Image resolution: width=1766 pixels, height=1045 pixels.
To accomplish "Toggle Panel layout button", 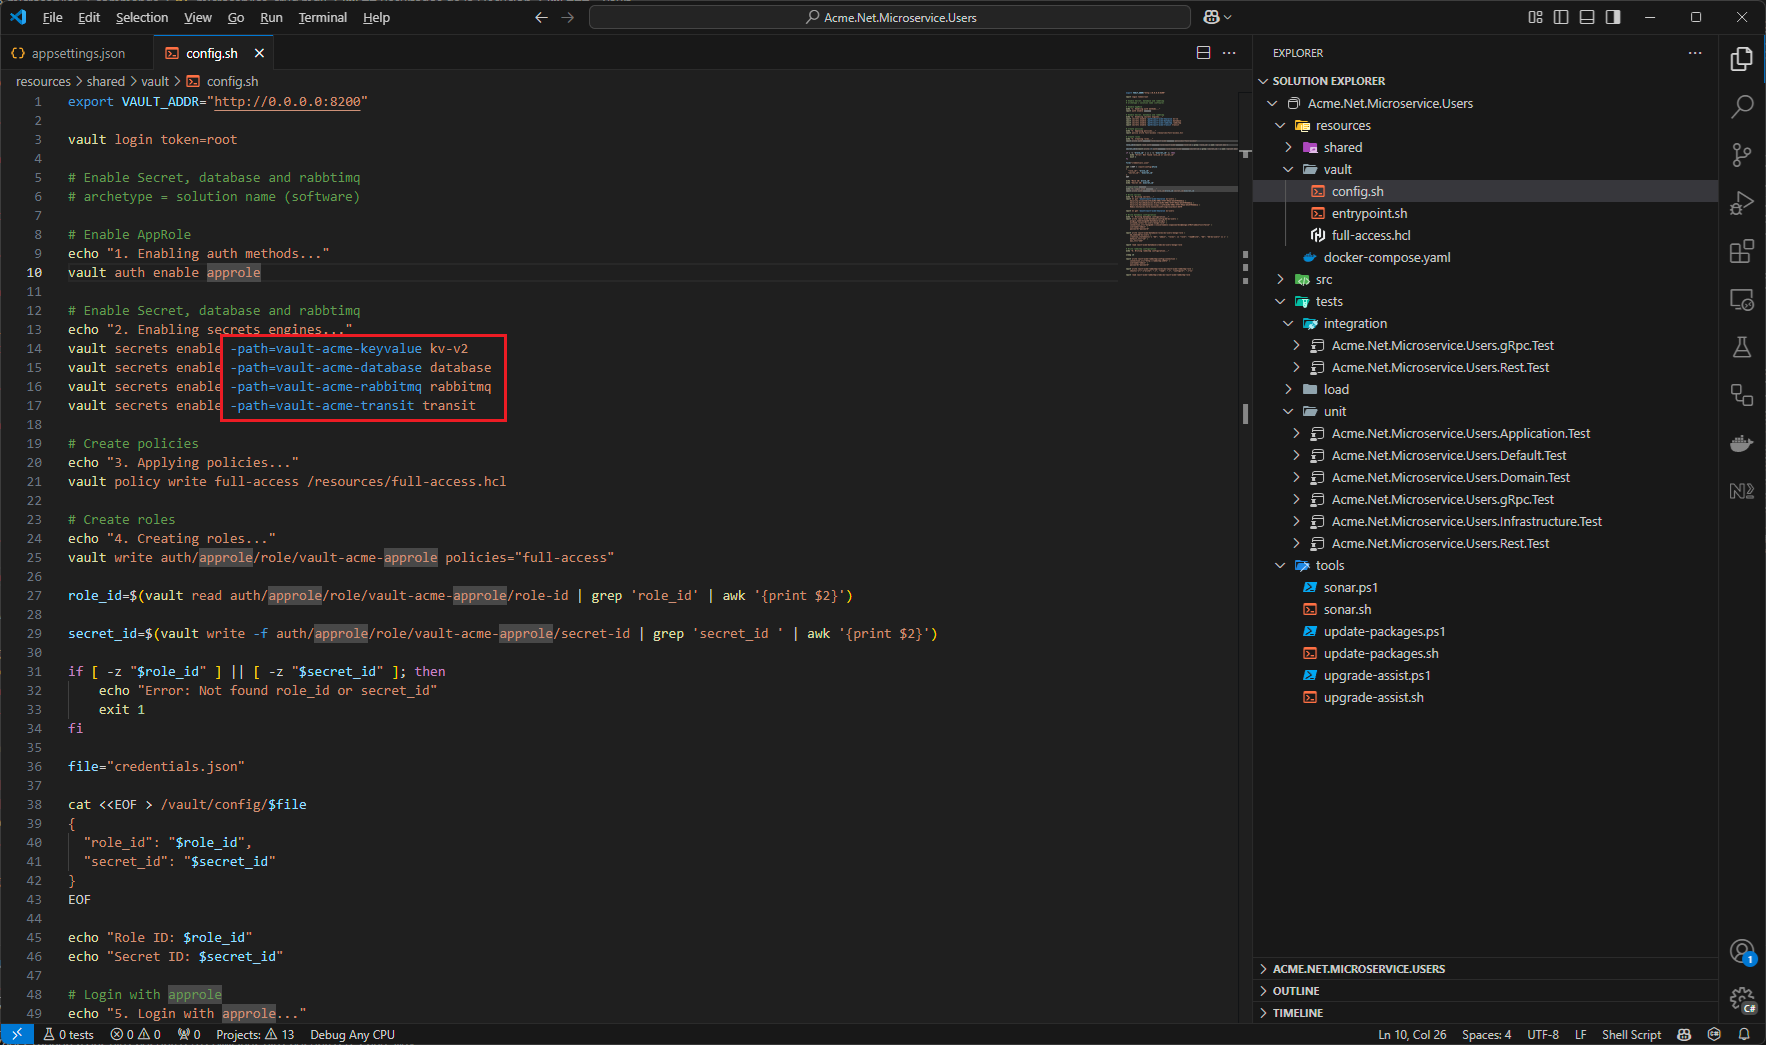I will click(1587, 17).
